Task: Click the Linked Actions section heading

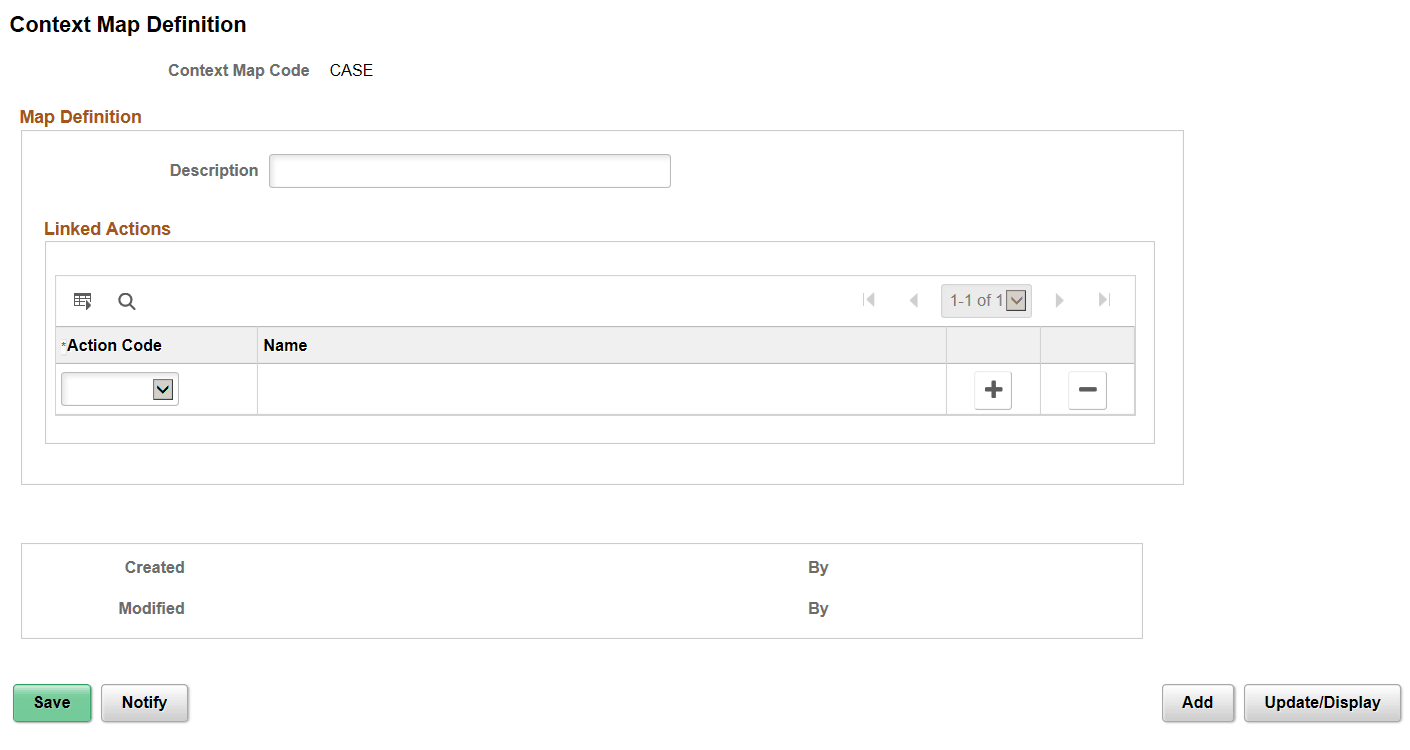Action: tap(107, 228)
